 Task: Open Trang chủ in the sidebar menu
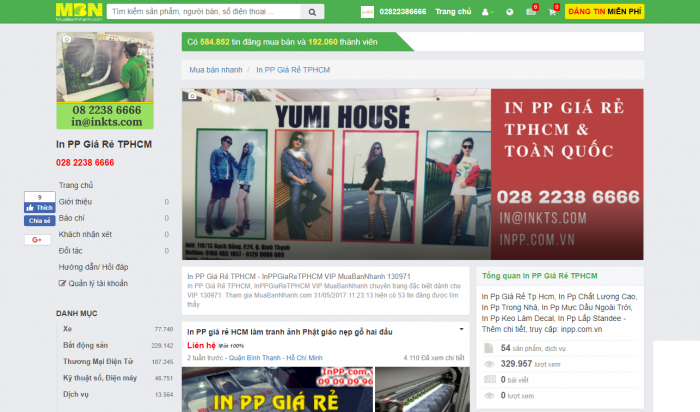coord(76,185)
